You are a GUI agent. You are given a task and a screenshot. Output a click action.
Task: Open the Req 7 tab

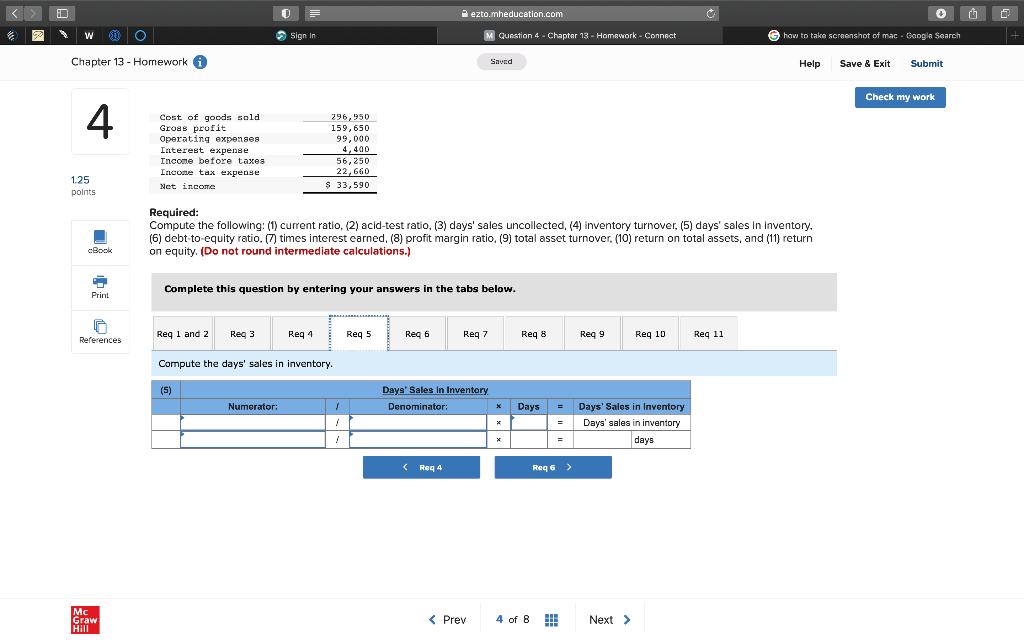pyautogui.click(x=475, y=334)
